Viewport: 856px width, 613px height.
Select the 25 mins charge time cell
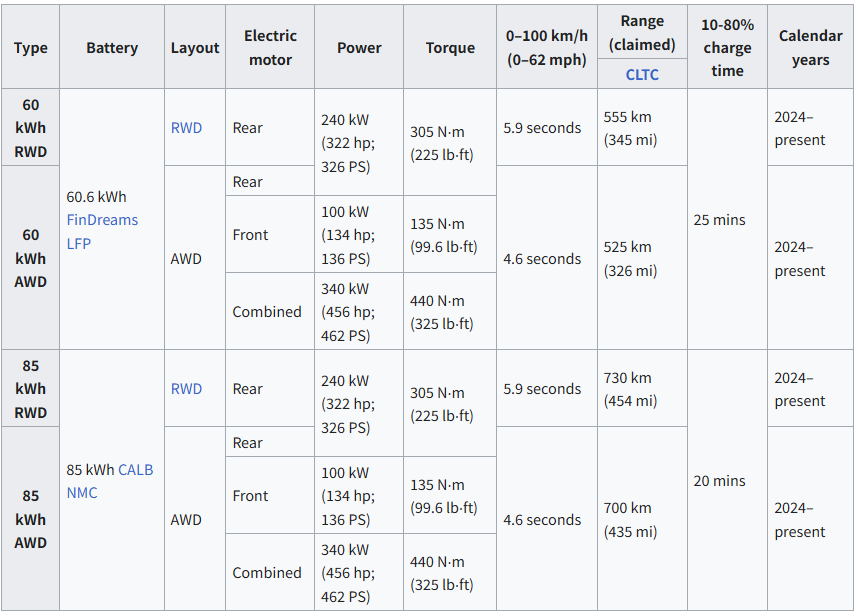click(x=719, y=220)
